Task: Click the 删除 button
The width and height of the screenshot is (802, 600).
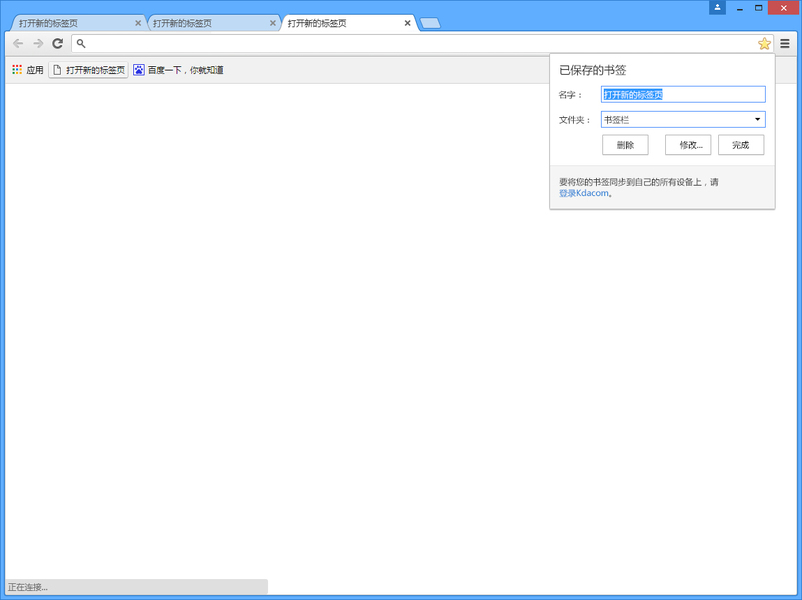Action: (x=625, y=145)
